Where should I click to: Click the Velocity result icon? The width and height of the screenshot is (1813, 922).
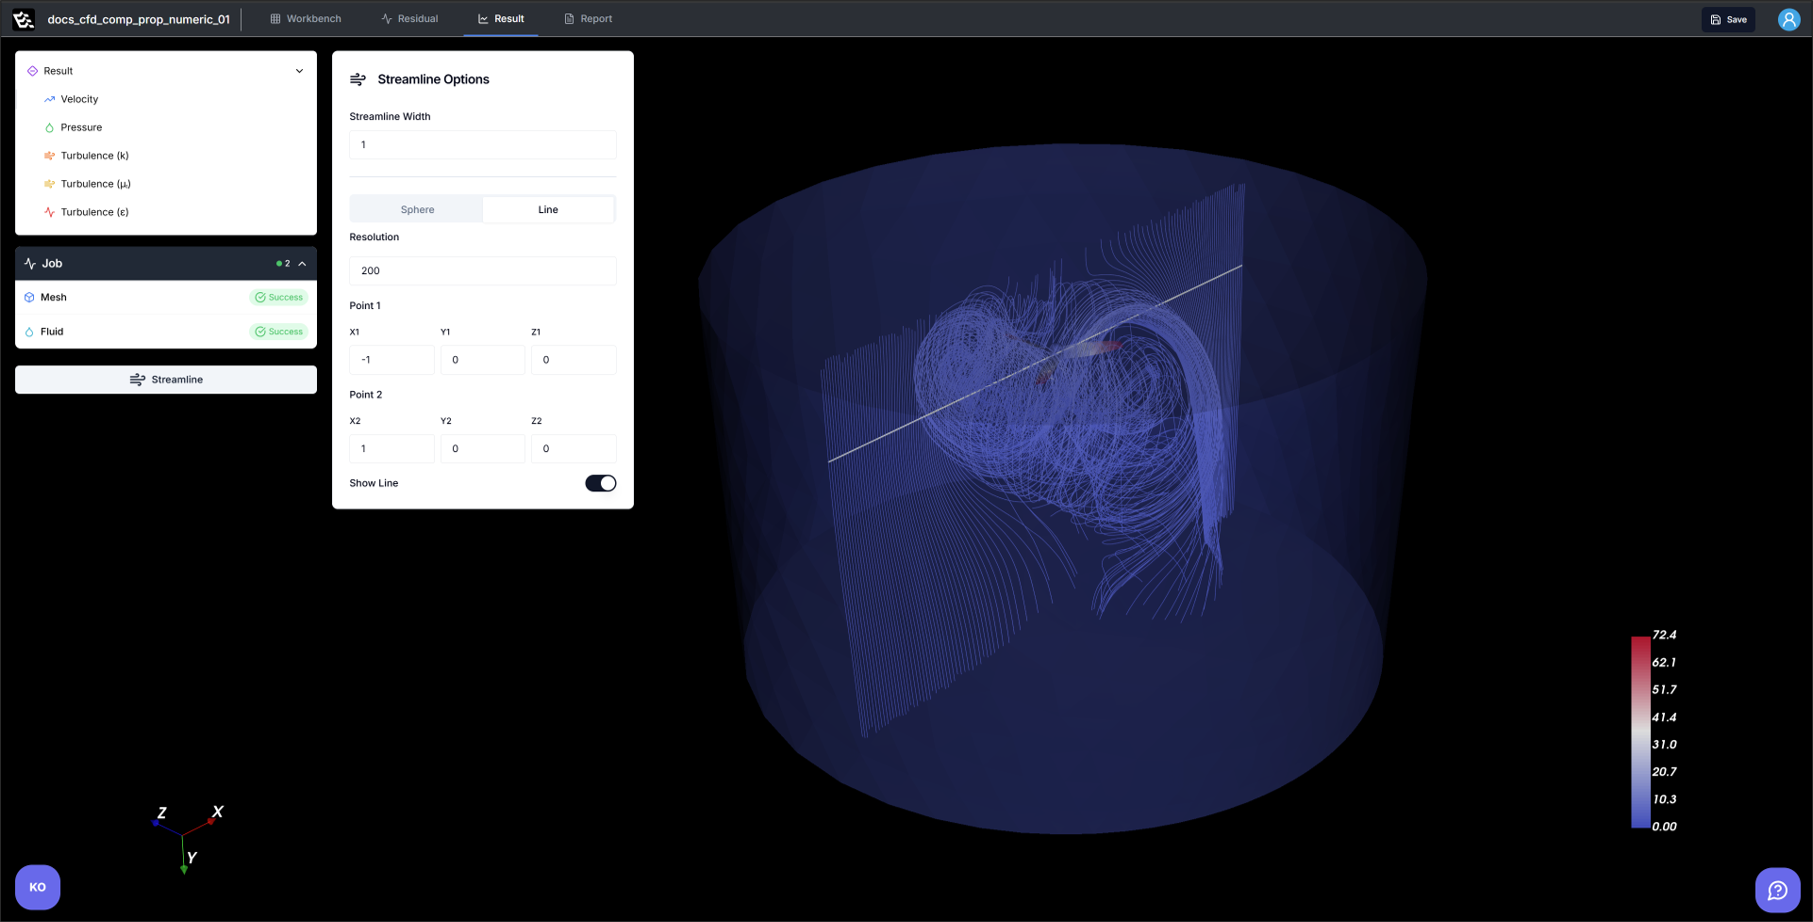49,99
